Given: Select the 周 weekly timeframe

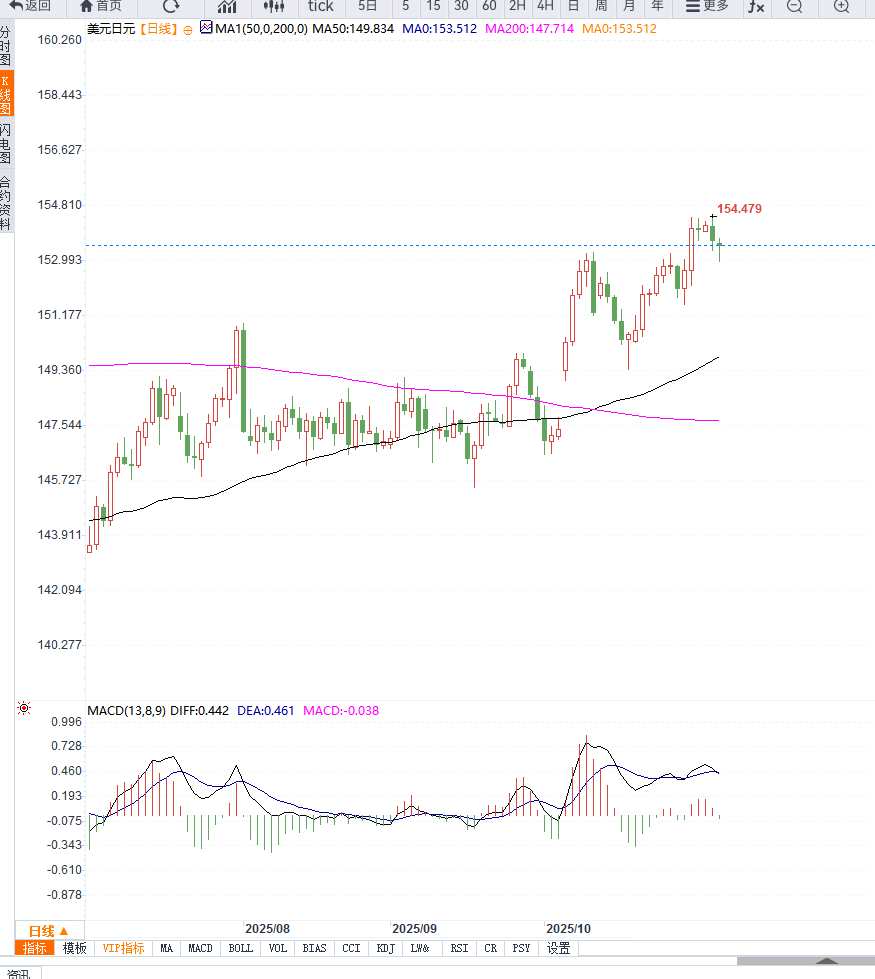Looking at the screenshot, I should (601, 6).
